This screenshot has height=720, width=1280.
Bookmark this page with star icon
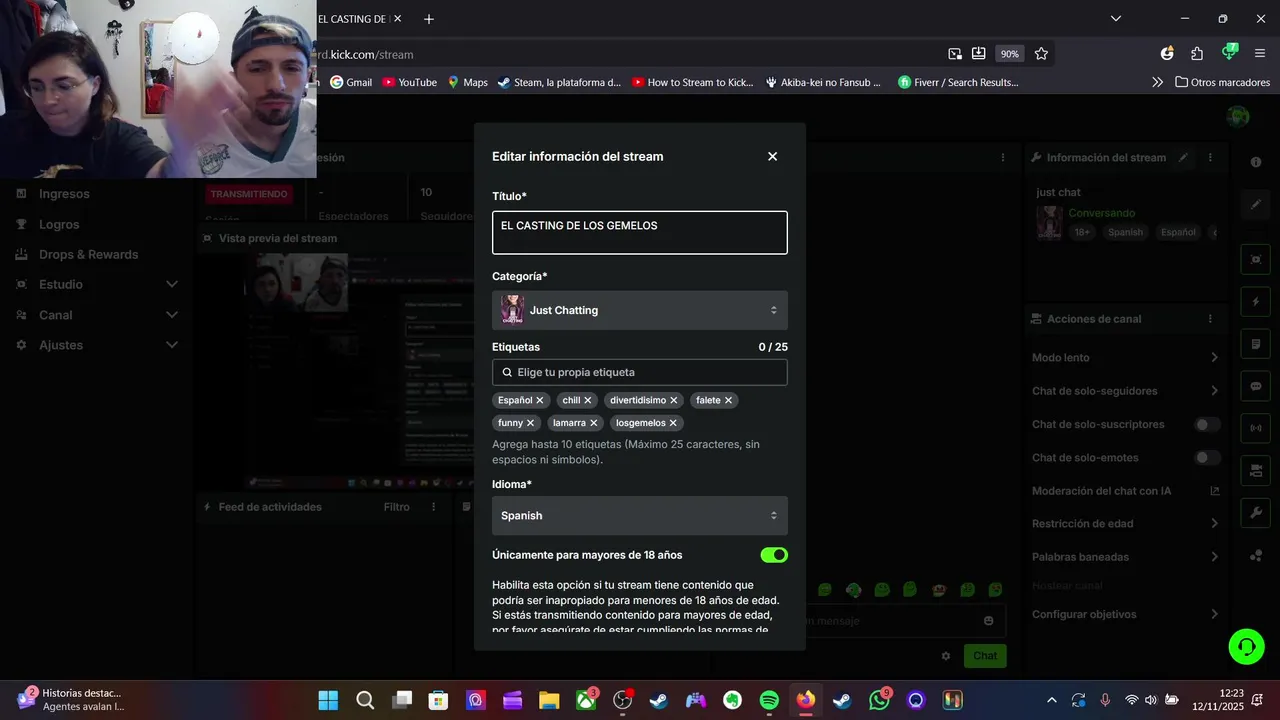point(1041,54)
